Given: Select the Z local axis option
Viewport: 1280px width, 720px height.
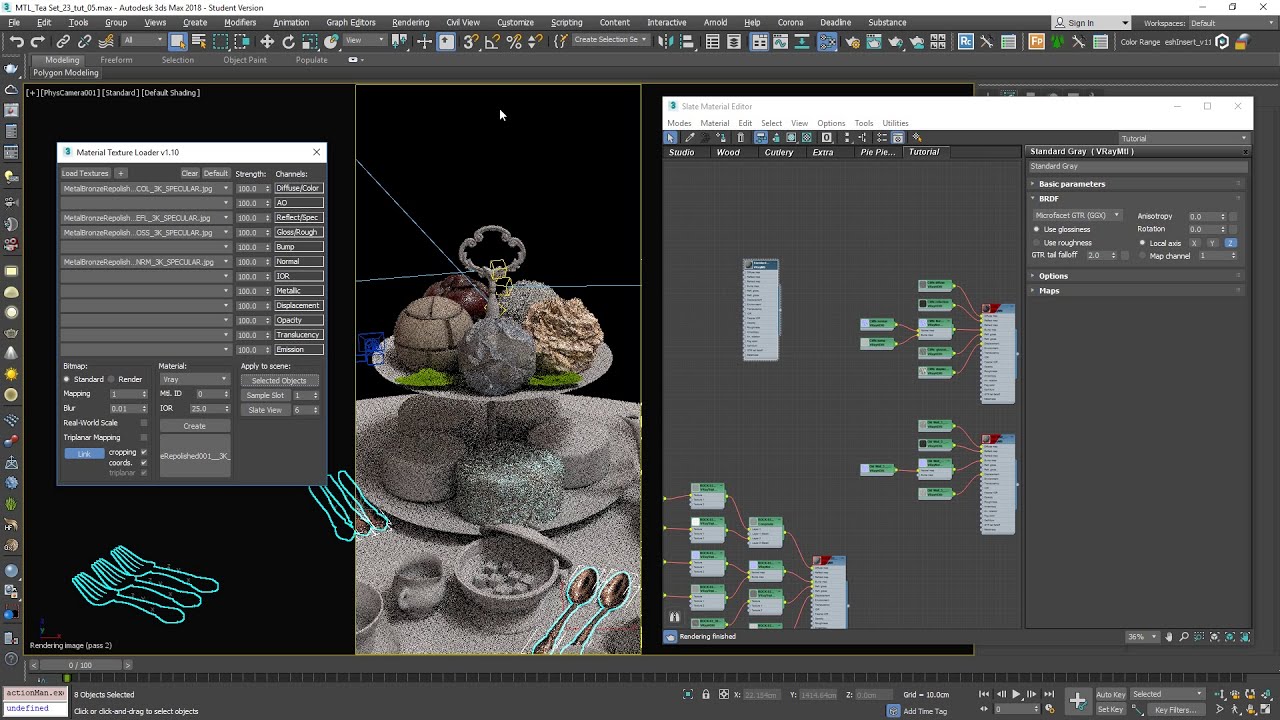Looking at the screenshot, I should click(1231, 243).
